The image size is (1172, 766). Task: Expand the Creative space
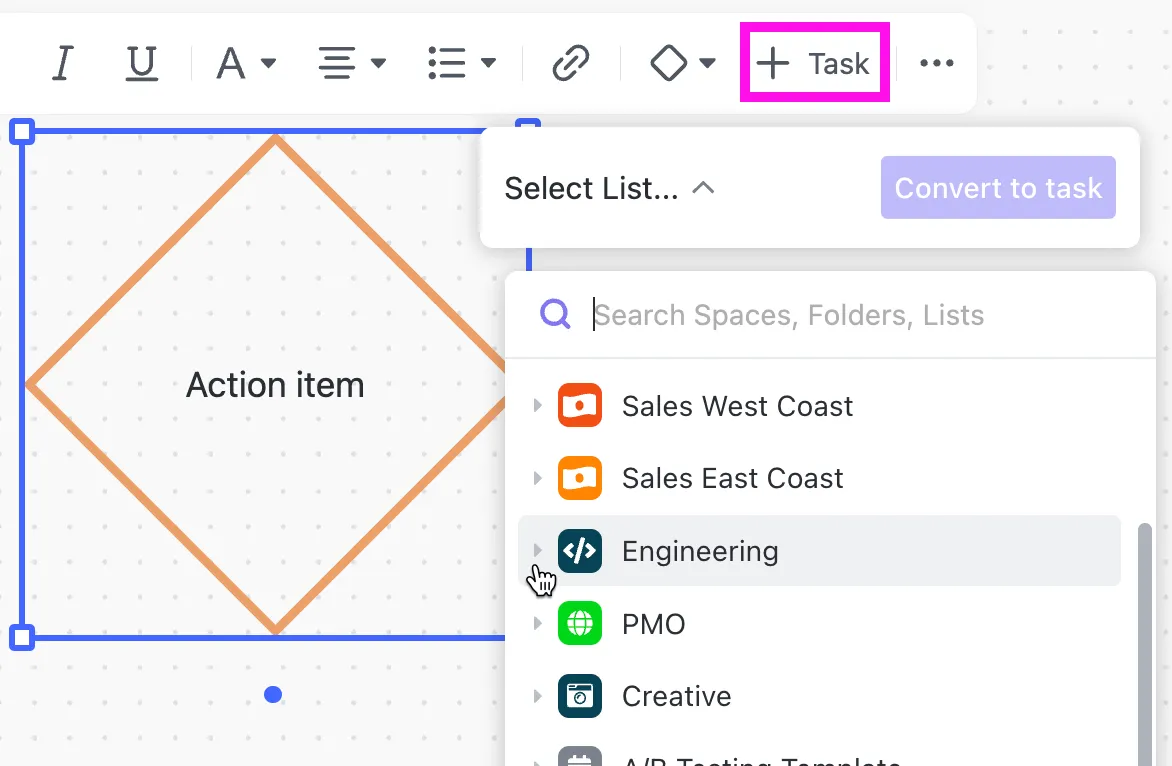pos(537,696)
